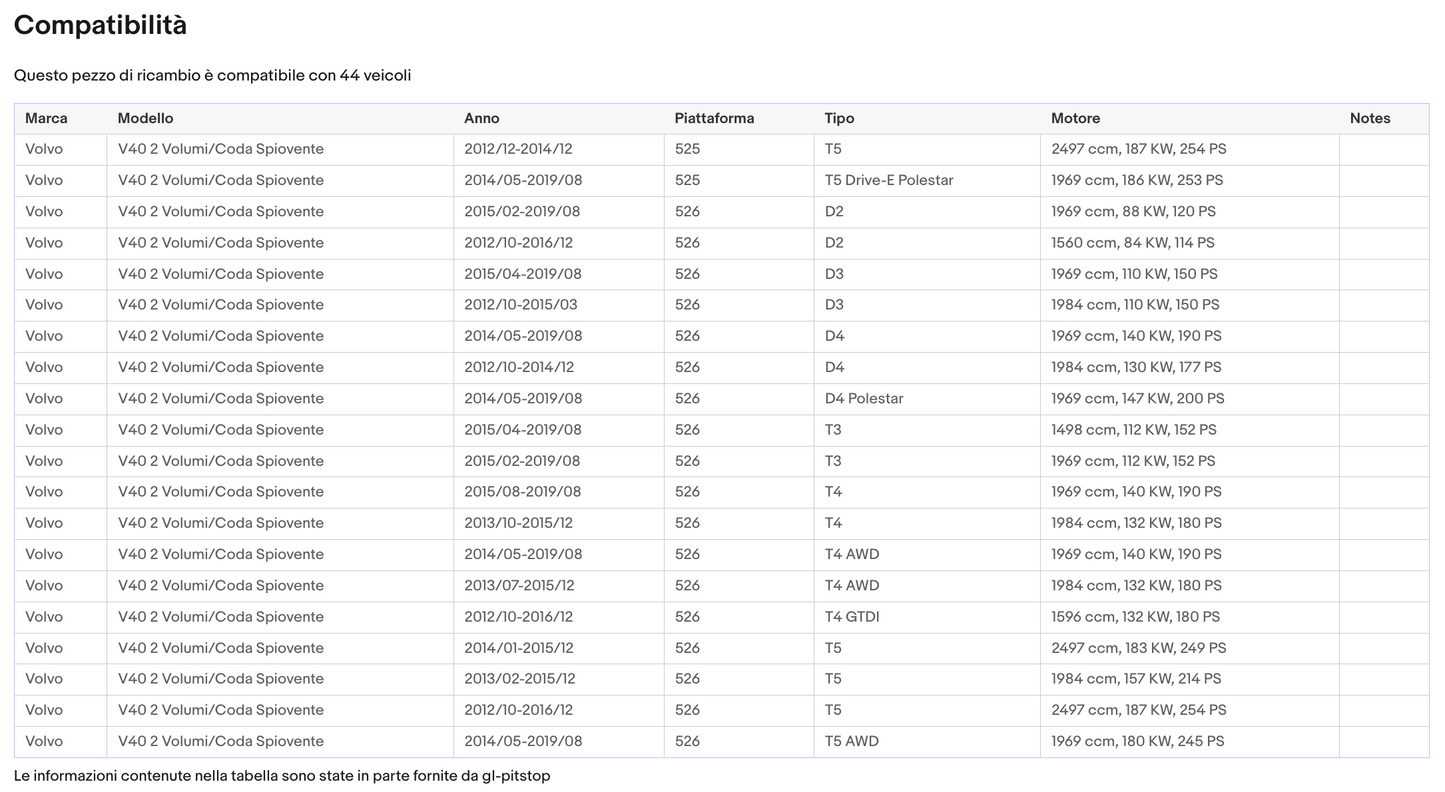
Task: Click the D4 Polestar type cell
Action: pos(863,398)
